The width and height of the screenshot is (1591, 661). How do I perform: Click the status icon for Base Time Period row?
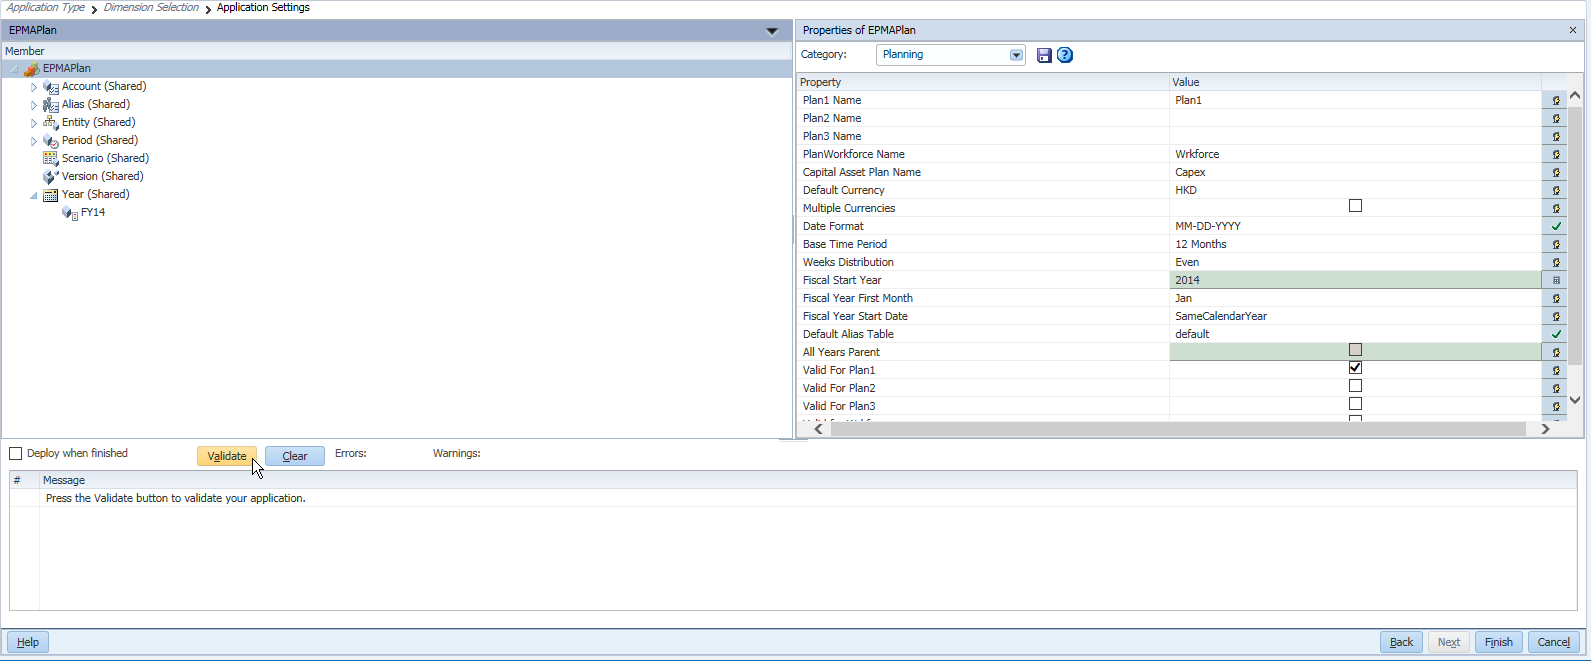(1556, 245)
